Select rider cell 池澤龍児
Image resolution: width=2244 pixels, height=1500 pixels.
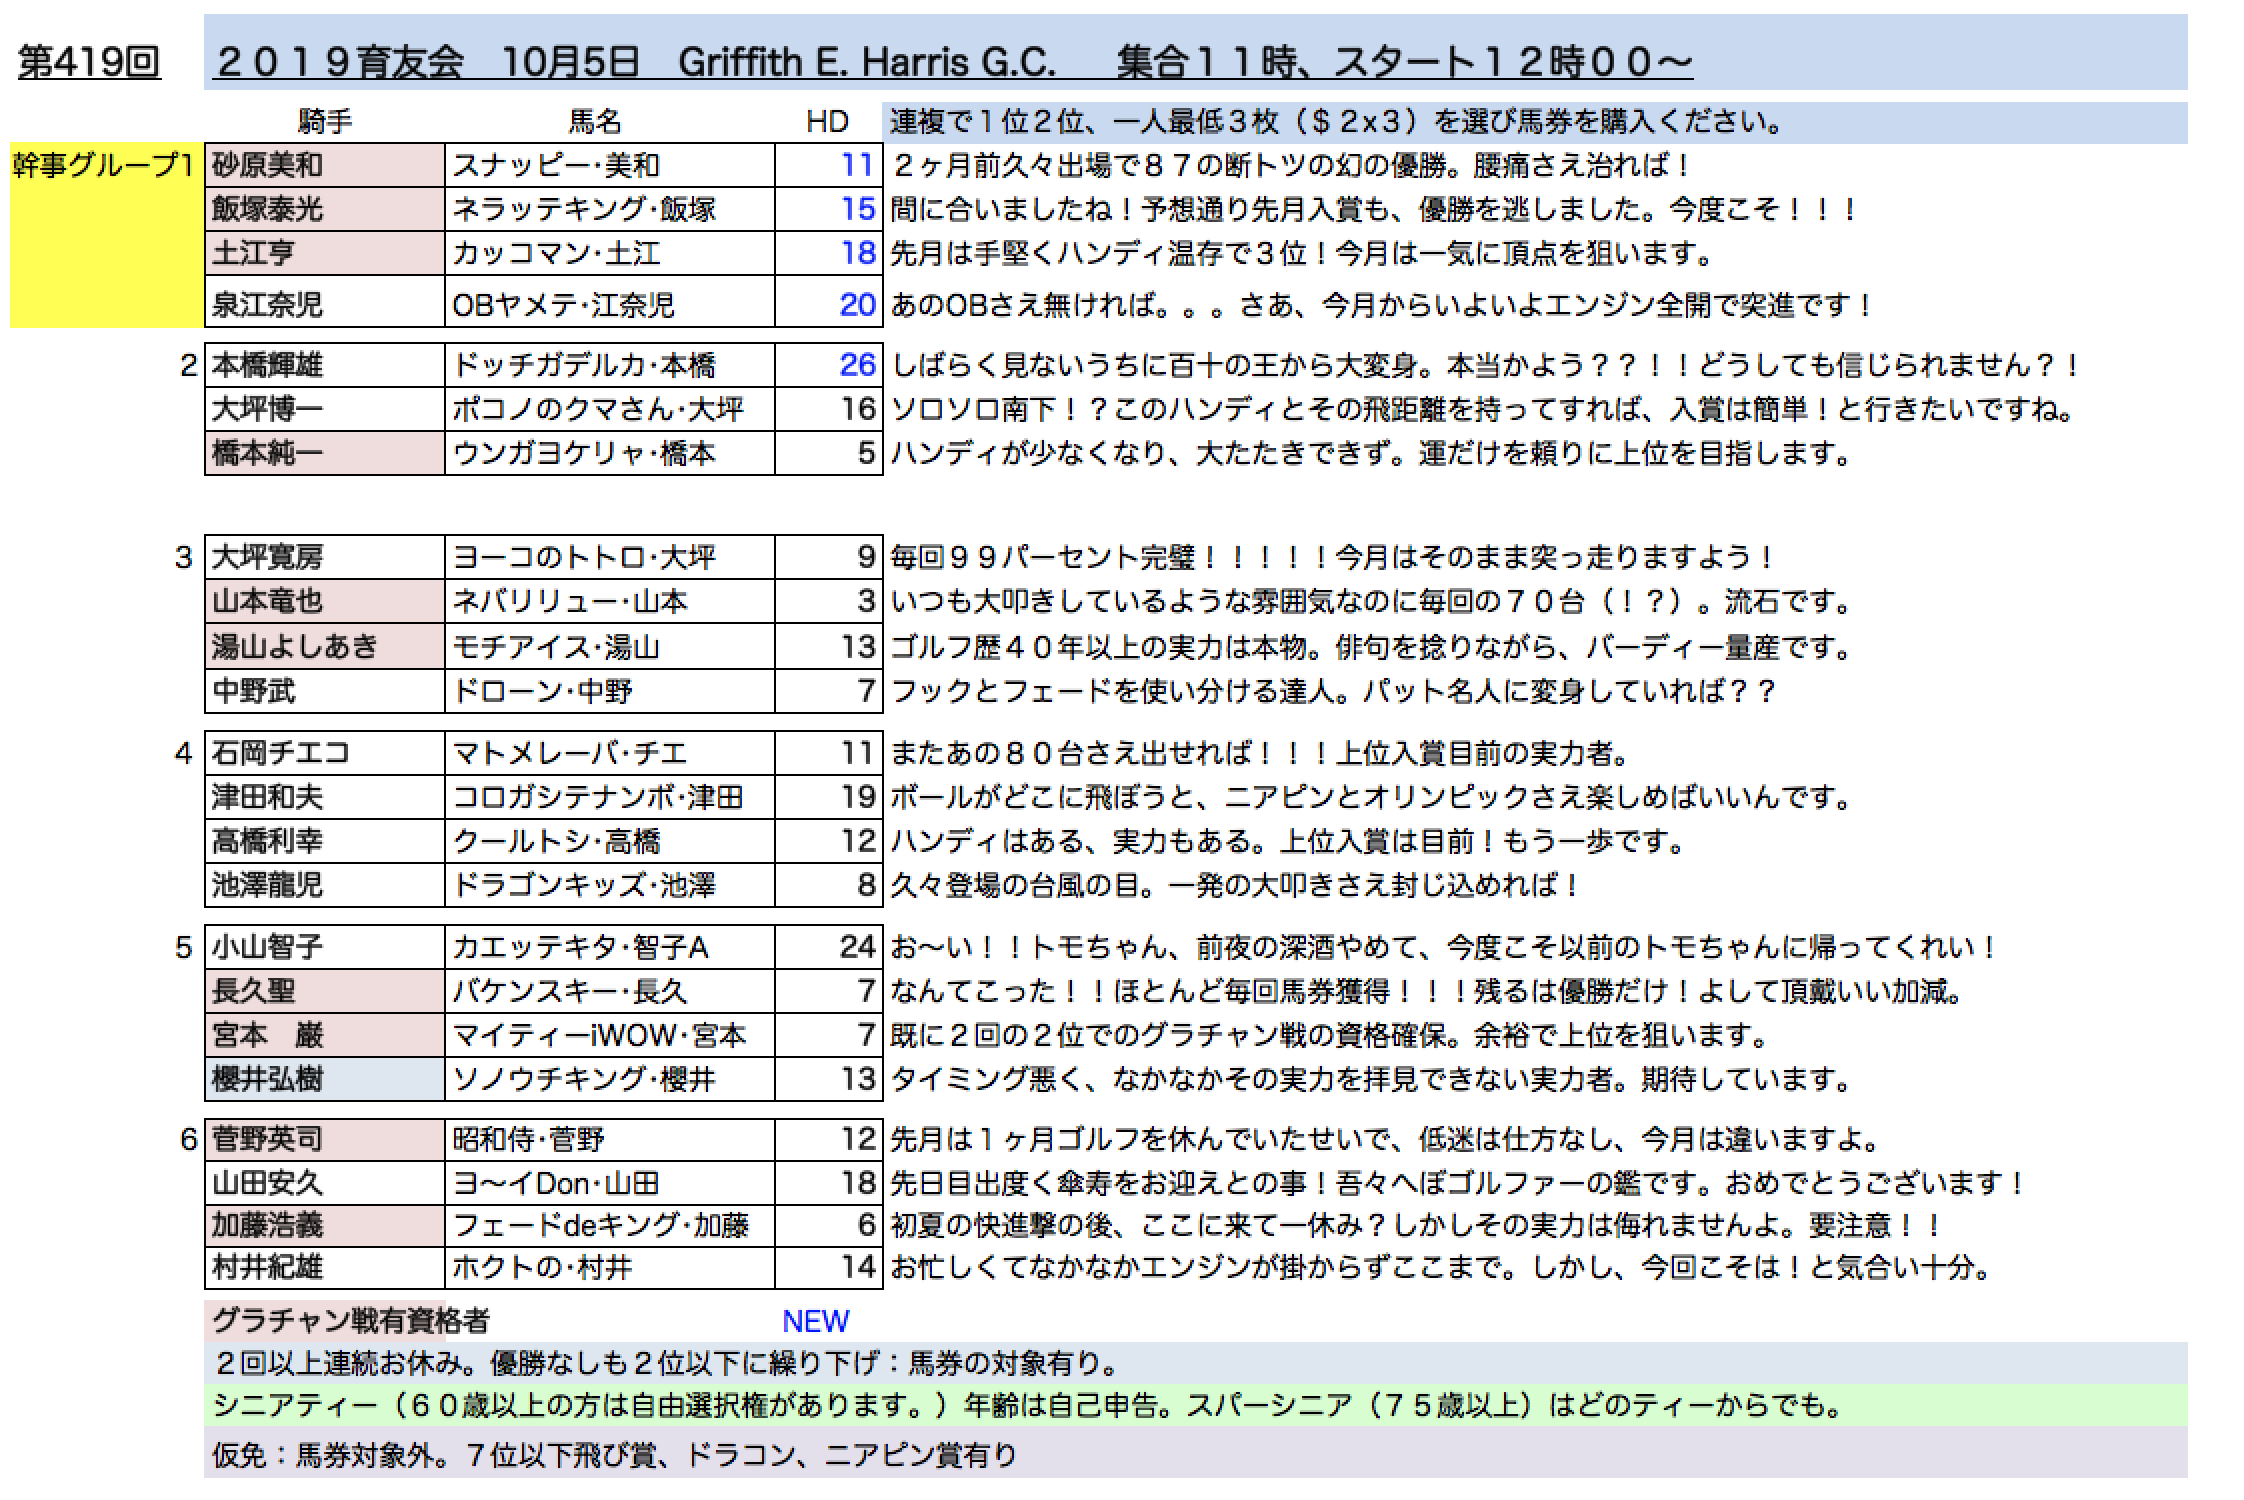pyautogui.click(x=325, y=885)
